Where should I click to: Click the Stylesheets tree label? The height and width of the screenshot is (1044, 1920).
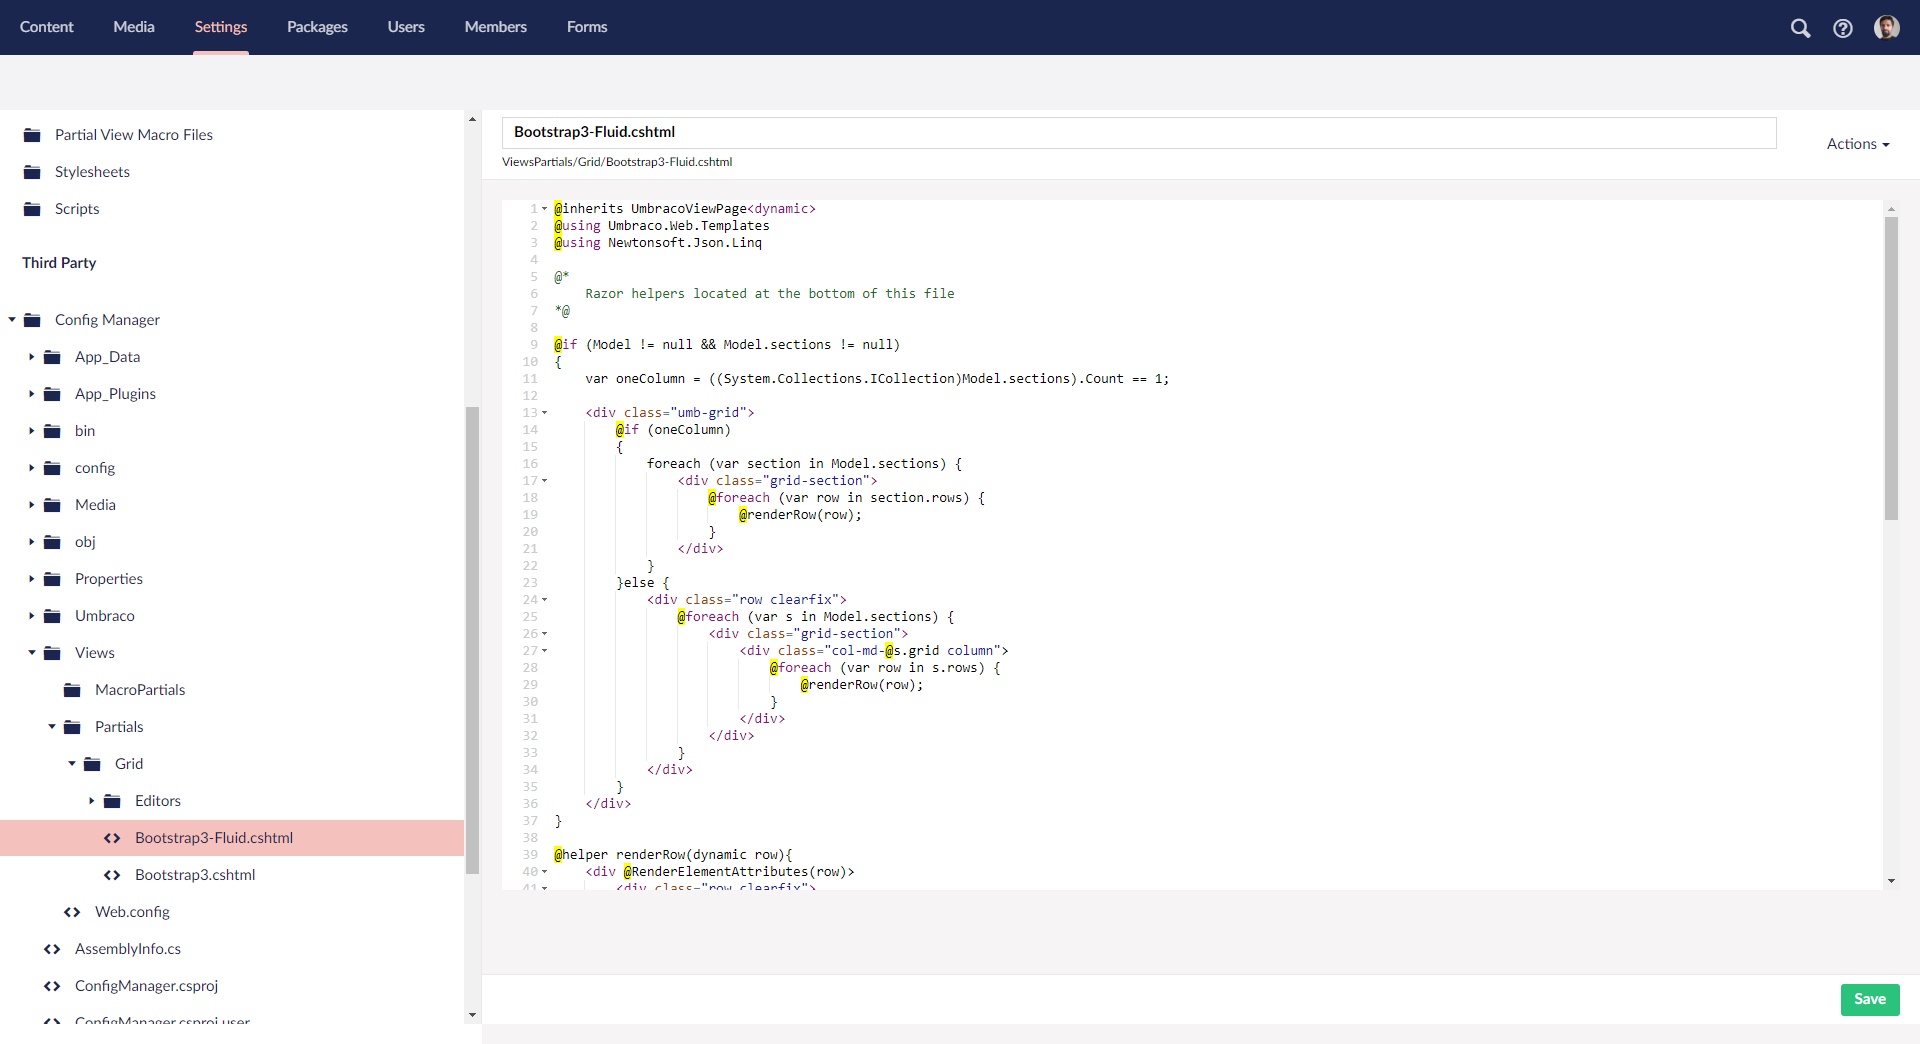pyautogui.click(x=92, y=172)
